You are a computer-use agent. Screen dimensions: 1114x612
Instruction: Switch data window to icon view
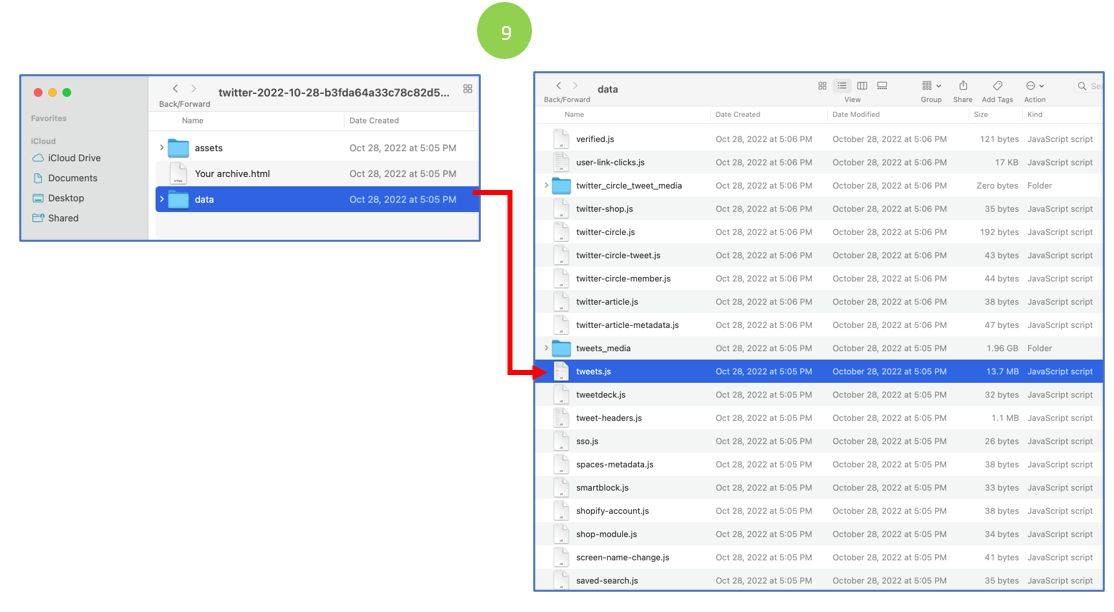[x=822, y=86]
